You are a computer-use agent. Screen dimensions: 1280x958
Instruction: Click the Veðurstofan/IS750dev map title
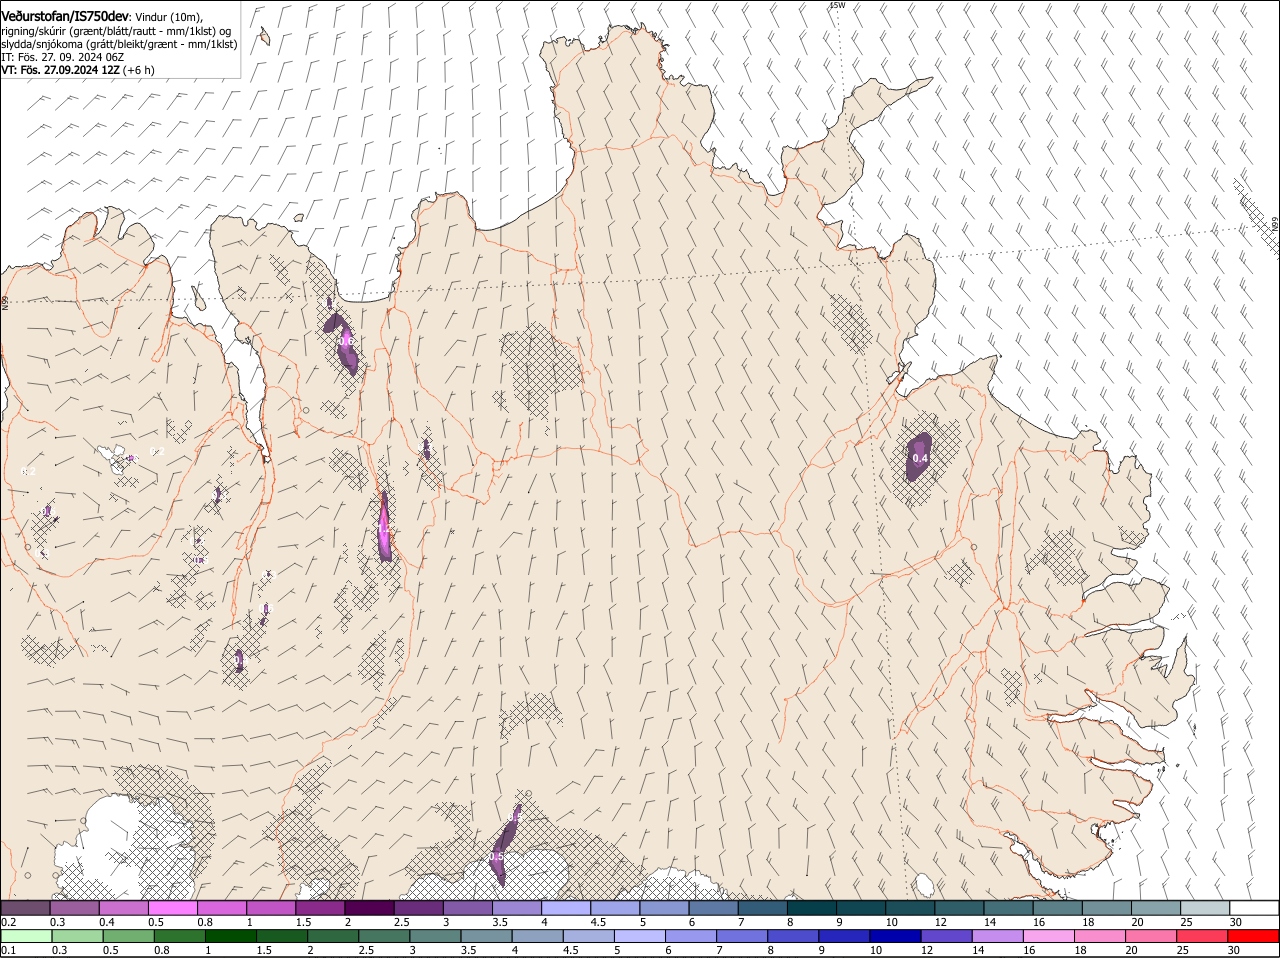coord(65,16)
